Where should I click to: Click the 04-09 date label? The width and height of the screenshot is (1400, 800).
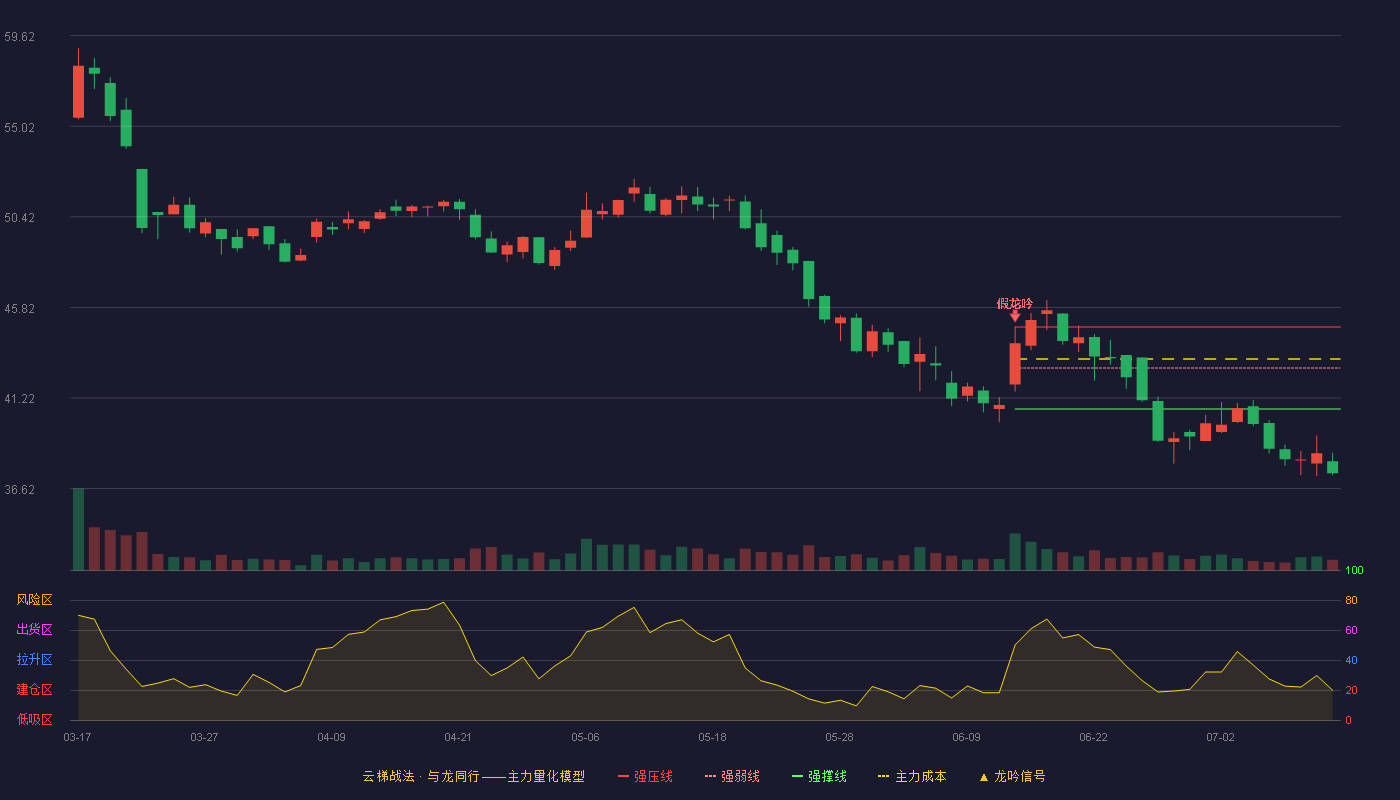[x=331, y=737]
